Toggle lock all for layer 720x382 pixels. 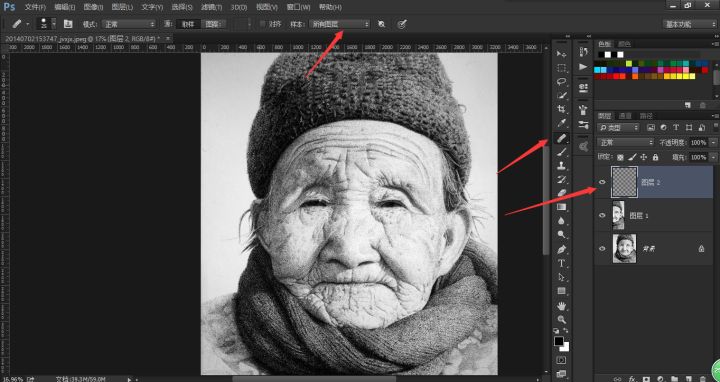point(655,157)
